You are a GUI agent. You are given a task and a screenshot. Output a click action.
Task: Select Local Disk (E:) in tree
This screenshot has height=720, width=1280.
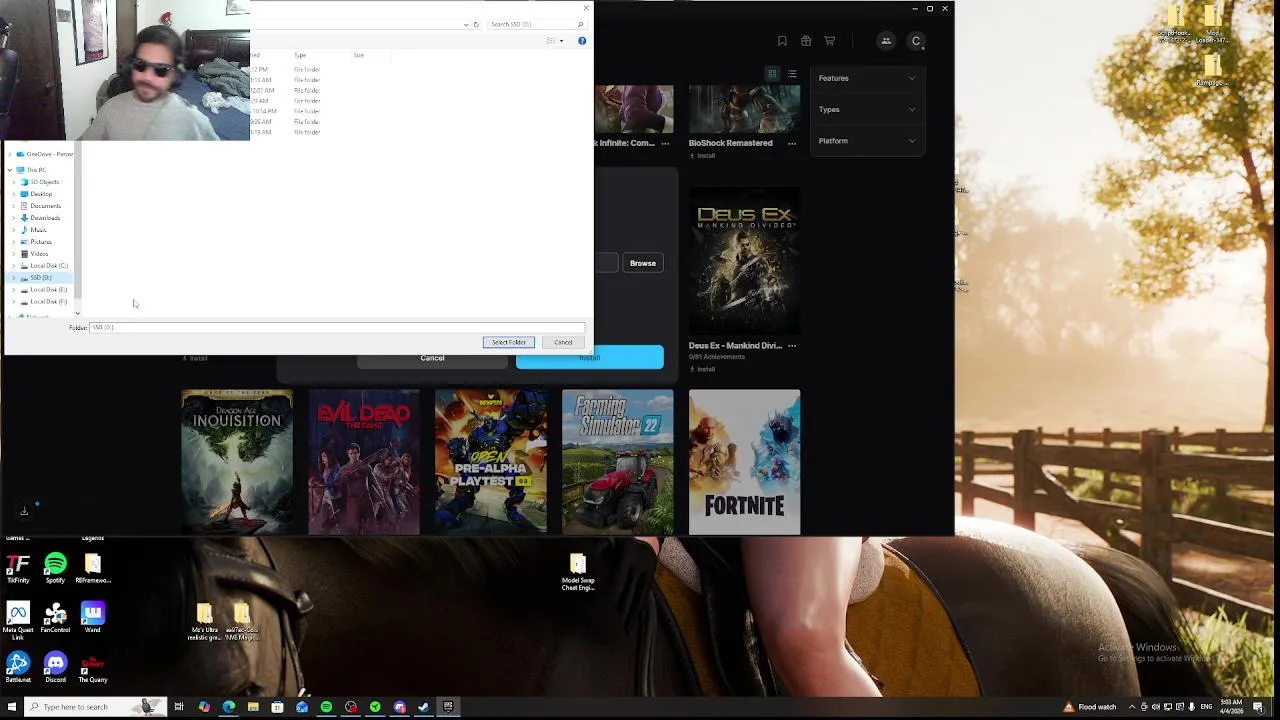(45, 290)
